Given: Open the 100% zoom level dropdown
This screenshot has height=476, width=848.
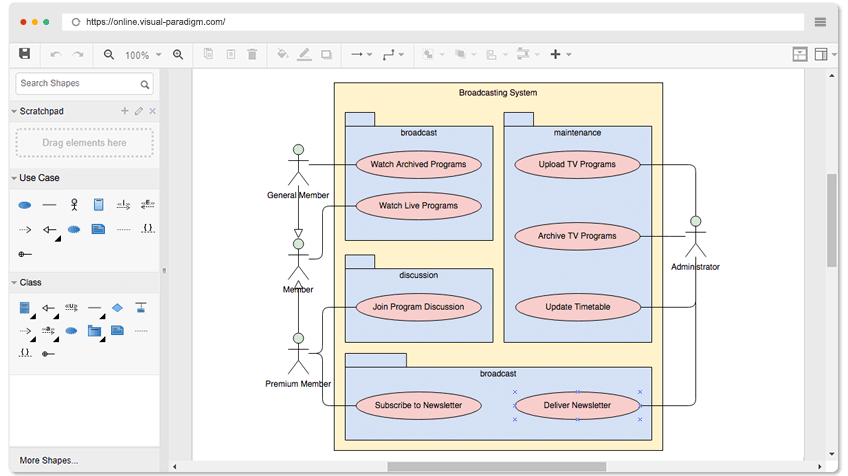Looking at the screenshot, I should 143,55.
